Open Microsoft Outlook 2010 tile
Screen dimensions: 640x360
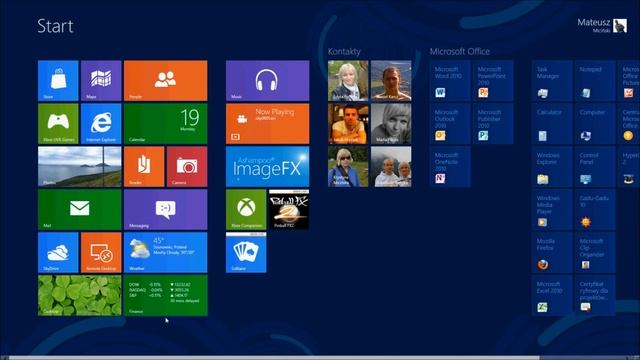click(450, 124)
